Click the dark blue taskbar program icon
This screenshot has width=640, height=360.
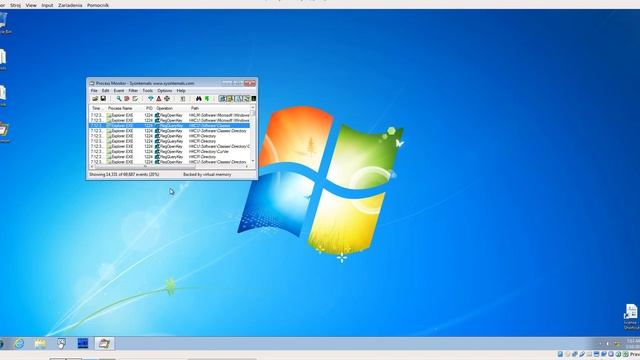[83, 343]
